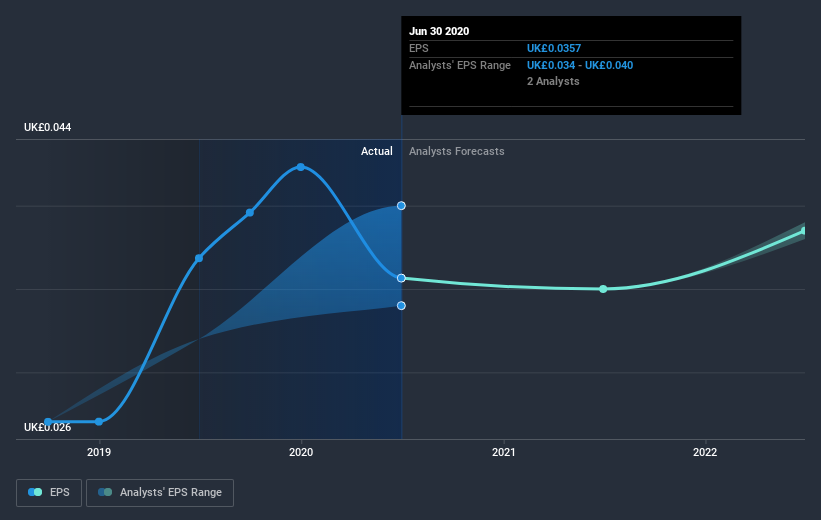Select the upper analyst range point at Jun 2020
The image size is (821, 520).
[x=401, y=206]
